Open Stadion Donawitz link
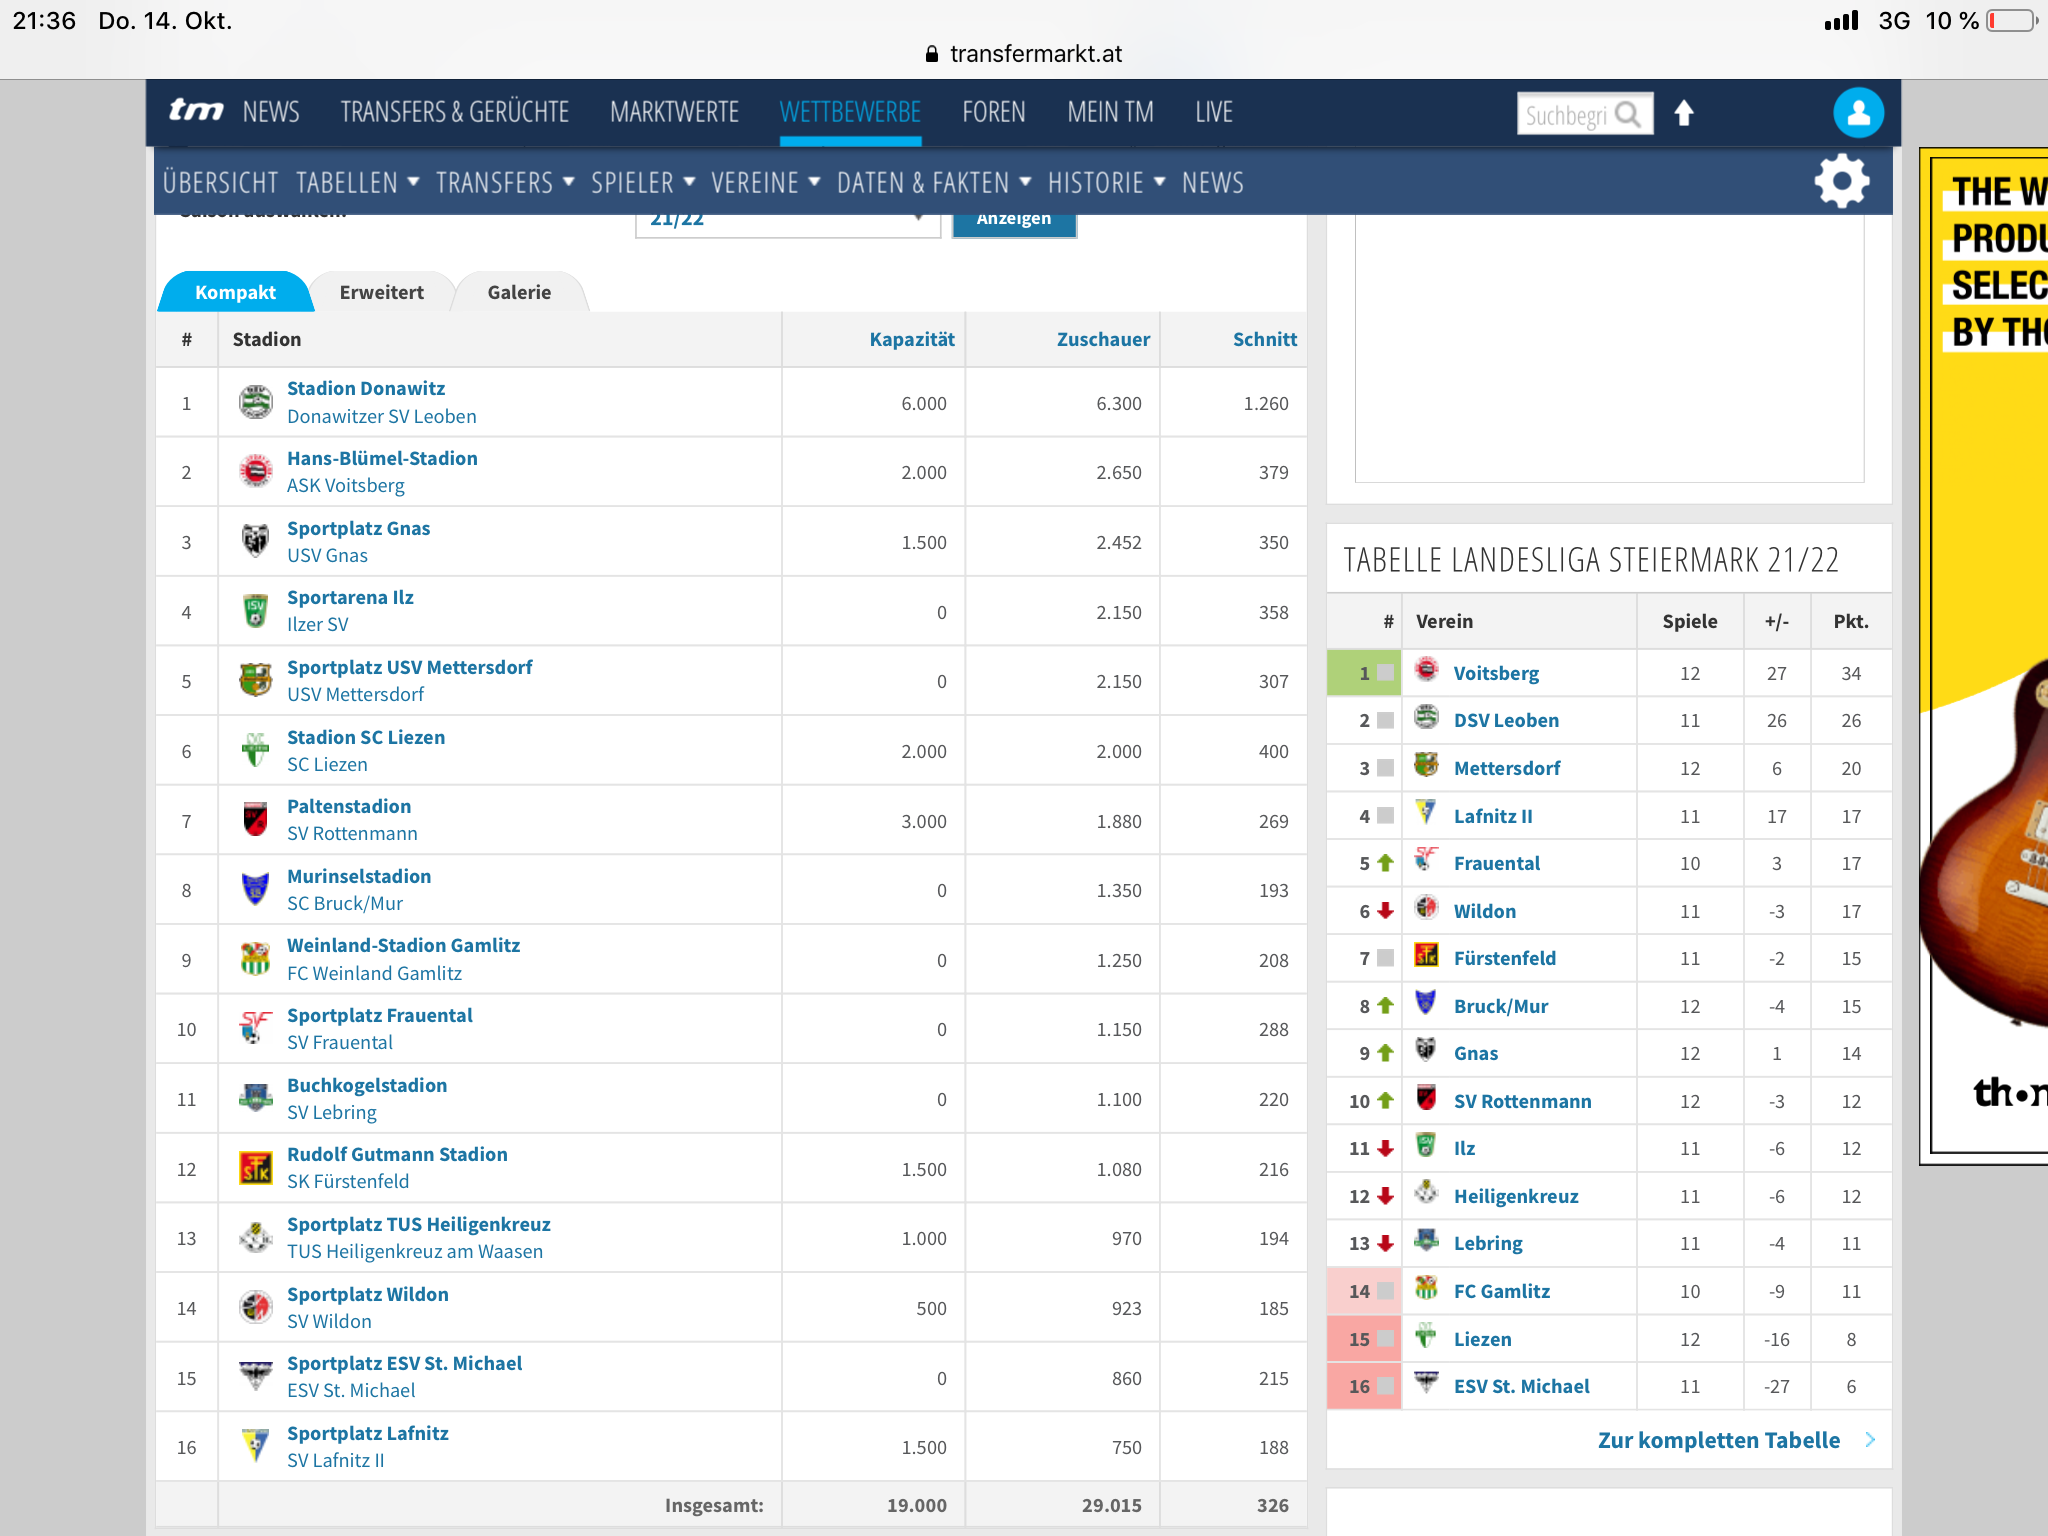This screenshot has height=1536, width=2048. coord(366,388)
